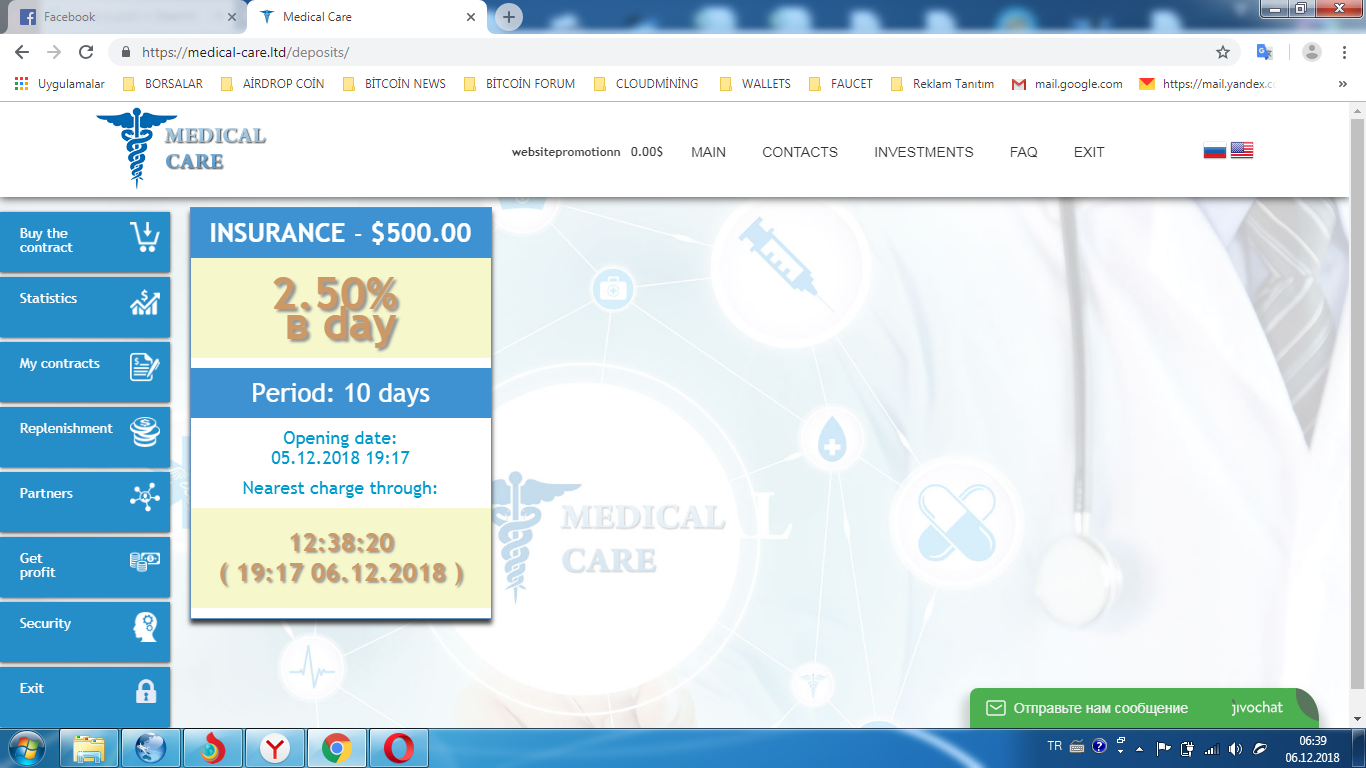This screenshot has height=768, width=1366.
Task: Open the Partners section in sidebar
Action: 85,500
